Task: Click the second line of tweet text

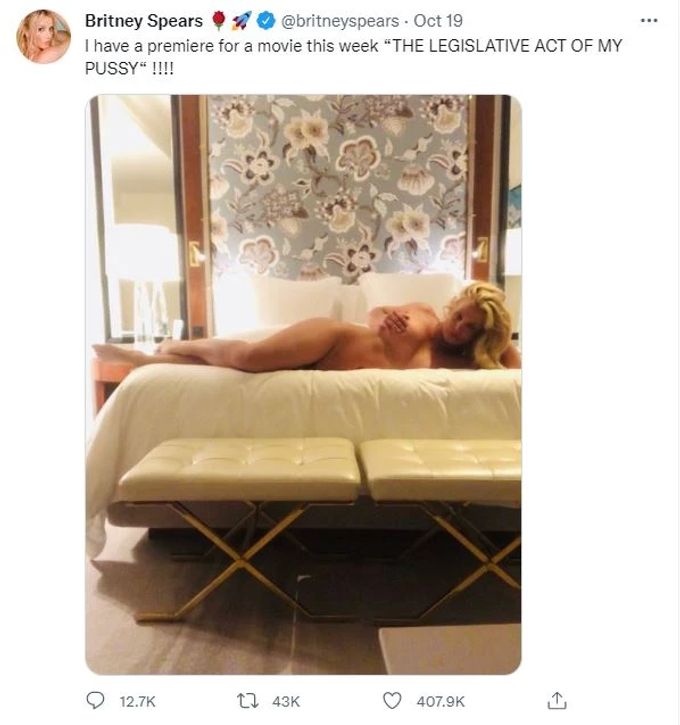Action: (x=129, y=68)
